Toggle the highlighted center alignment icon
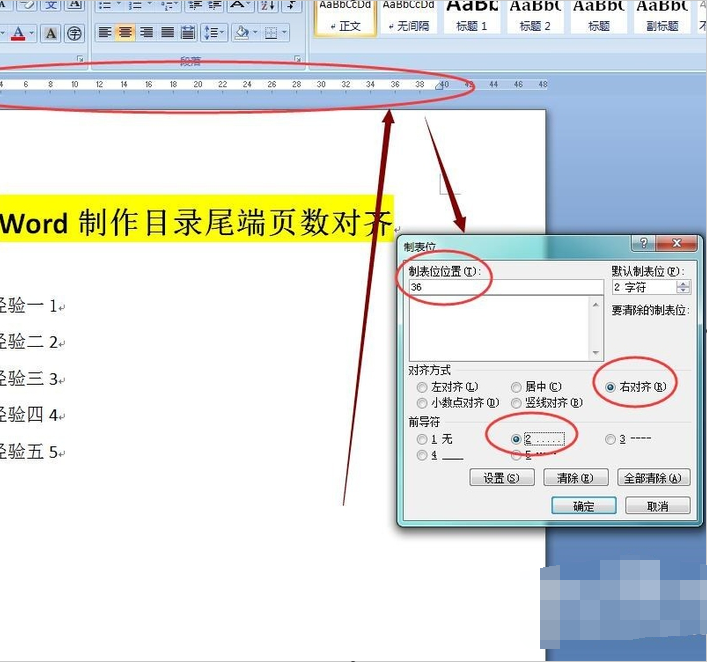Screen dimensions: 707x662 (x=125, y=32)
